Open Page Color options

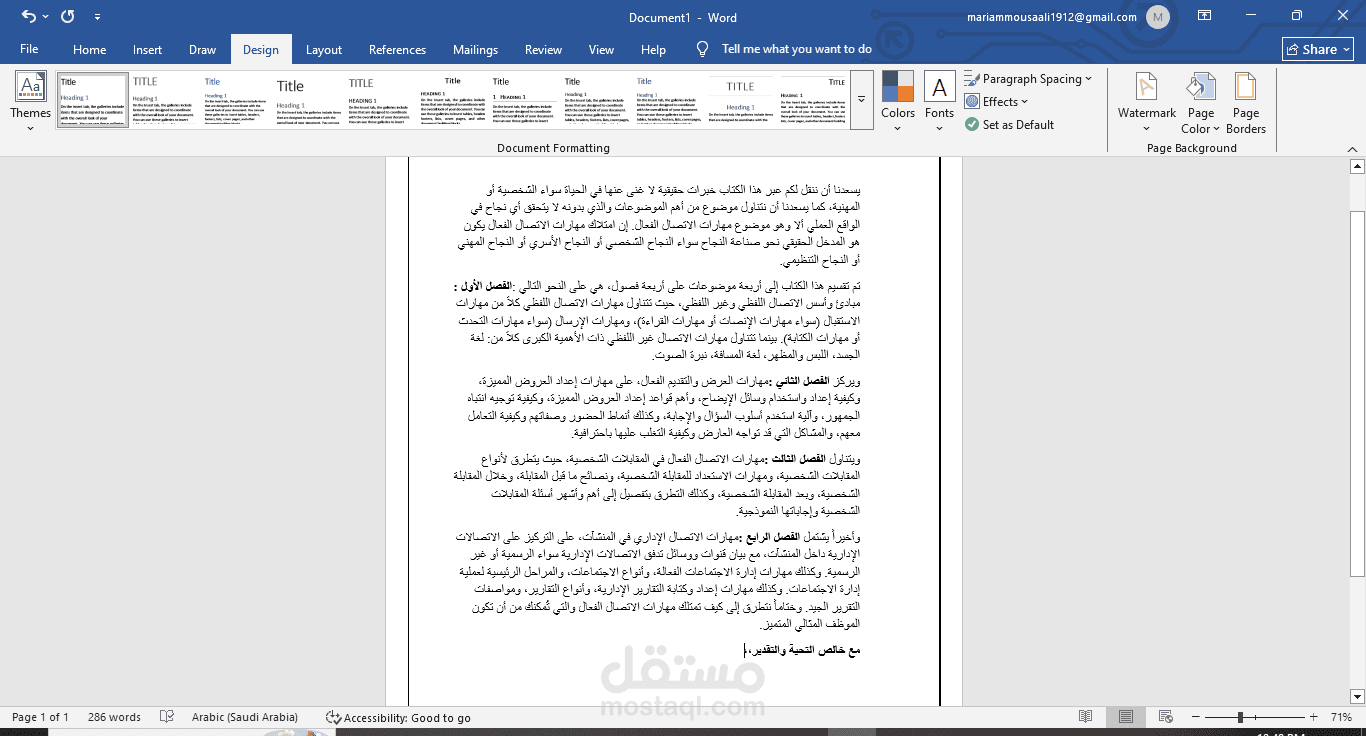point(1200,100)
